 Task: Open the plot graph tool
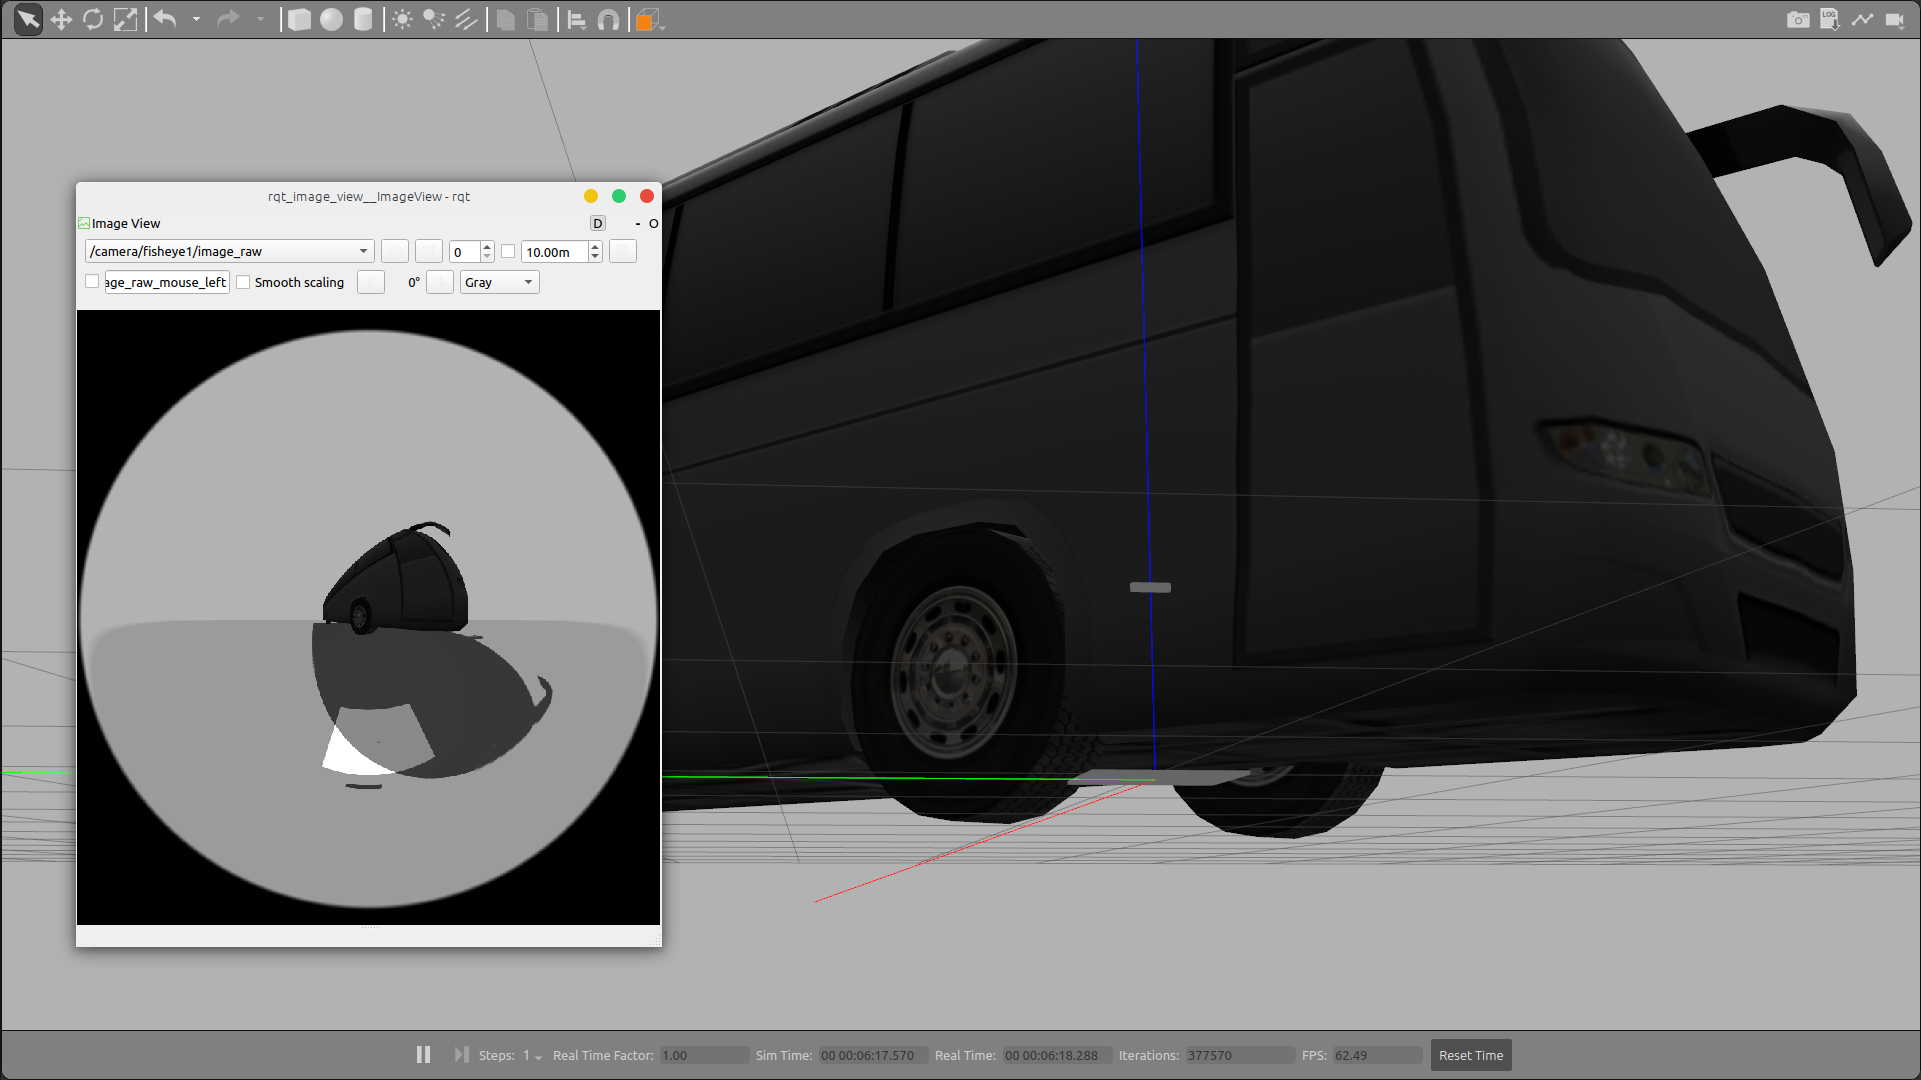pos(1861,20)
